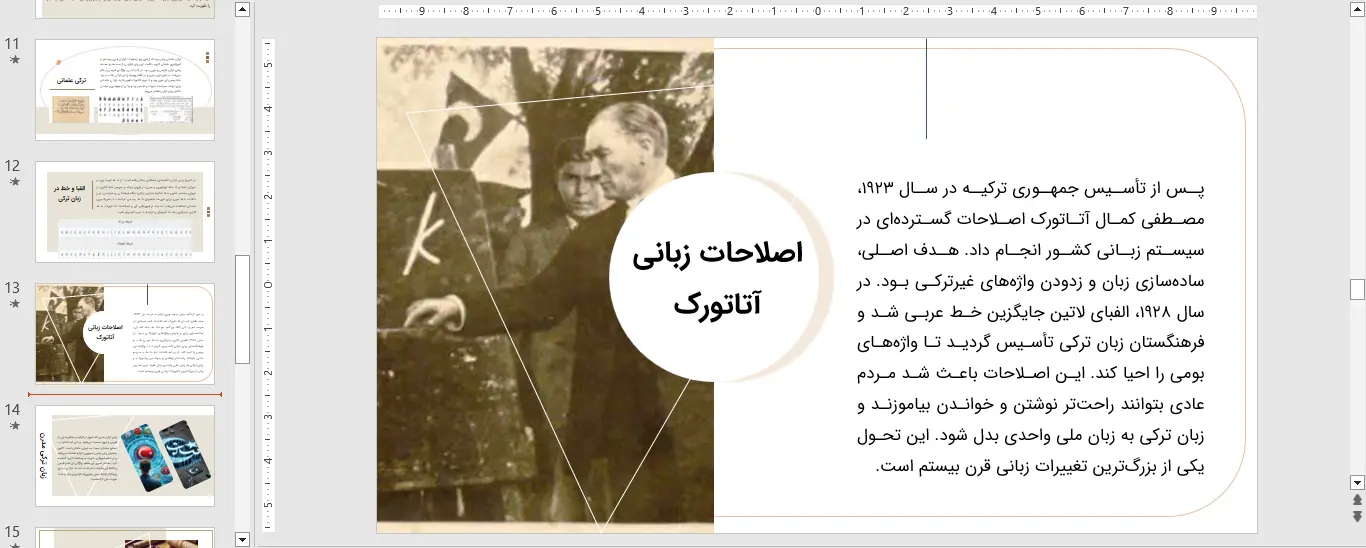Image resolution: width=1366 pixels, height=548 pixels.
Task: Open slide 14 thumbnail with phone images
Action: [125, 455]
